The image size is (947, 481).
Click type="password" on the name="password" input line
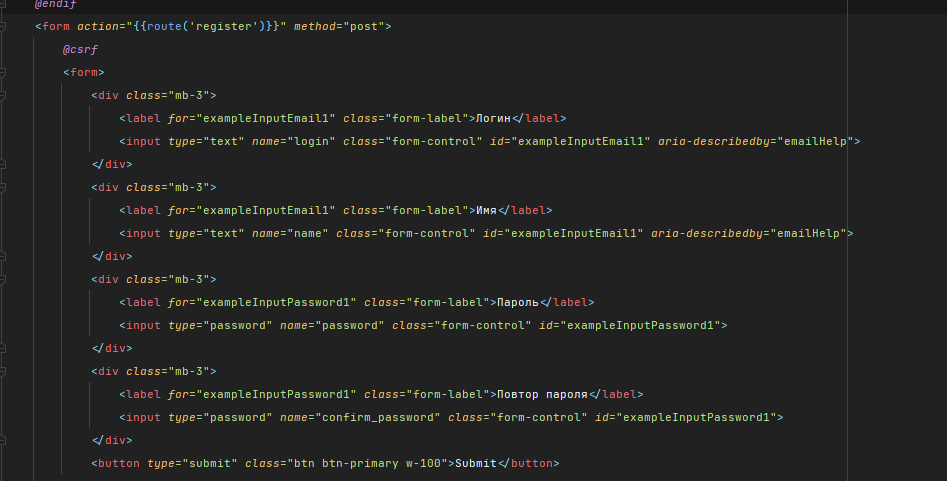point(220,325)
